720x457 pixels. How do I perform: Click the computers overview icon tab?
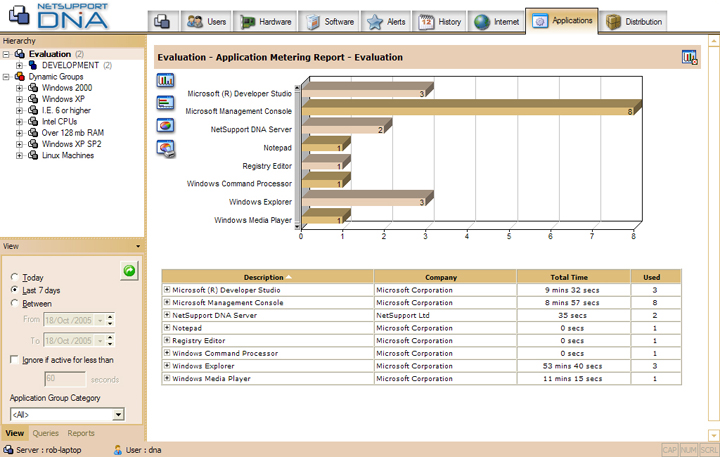click(x=163, y=22)
